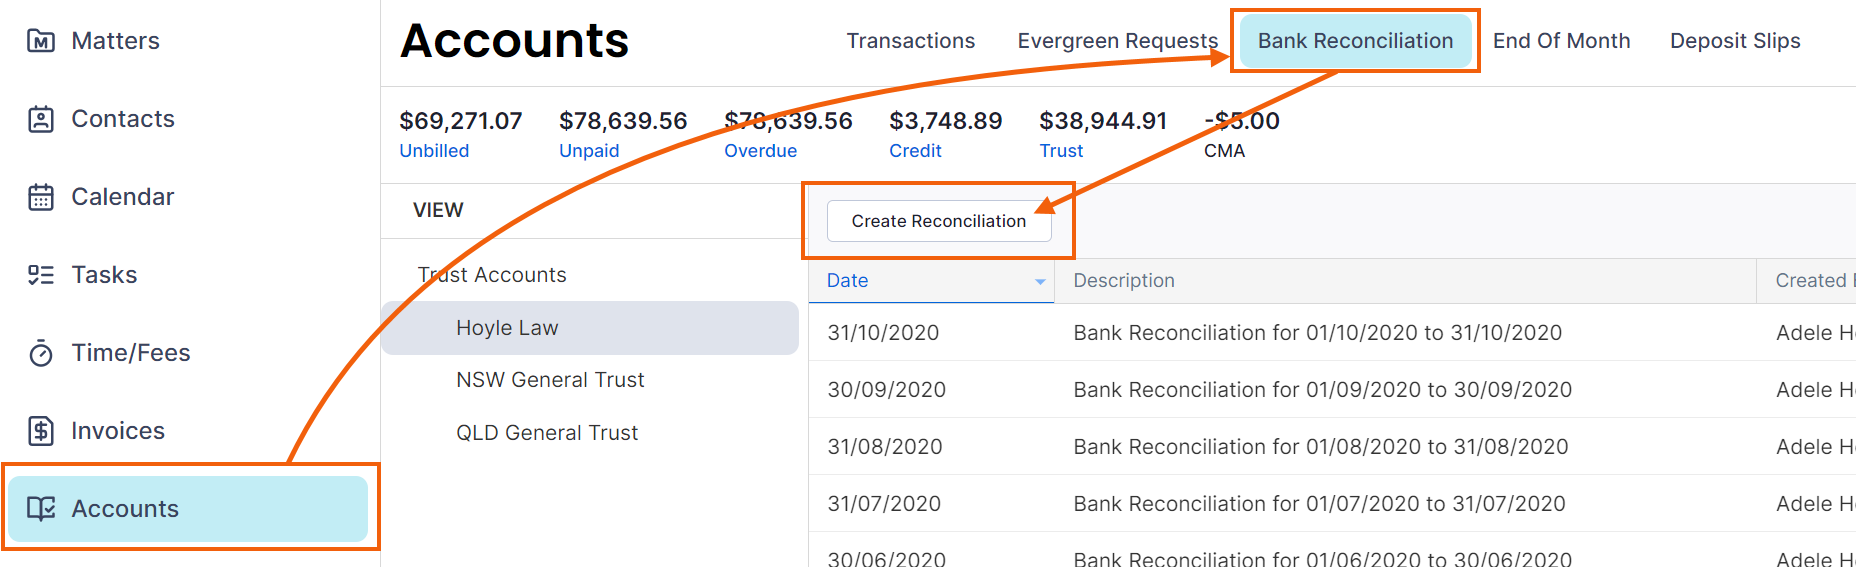
Task: Toggle Date column sort arrow
Action: click(x=1040, y=282)
